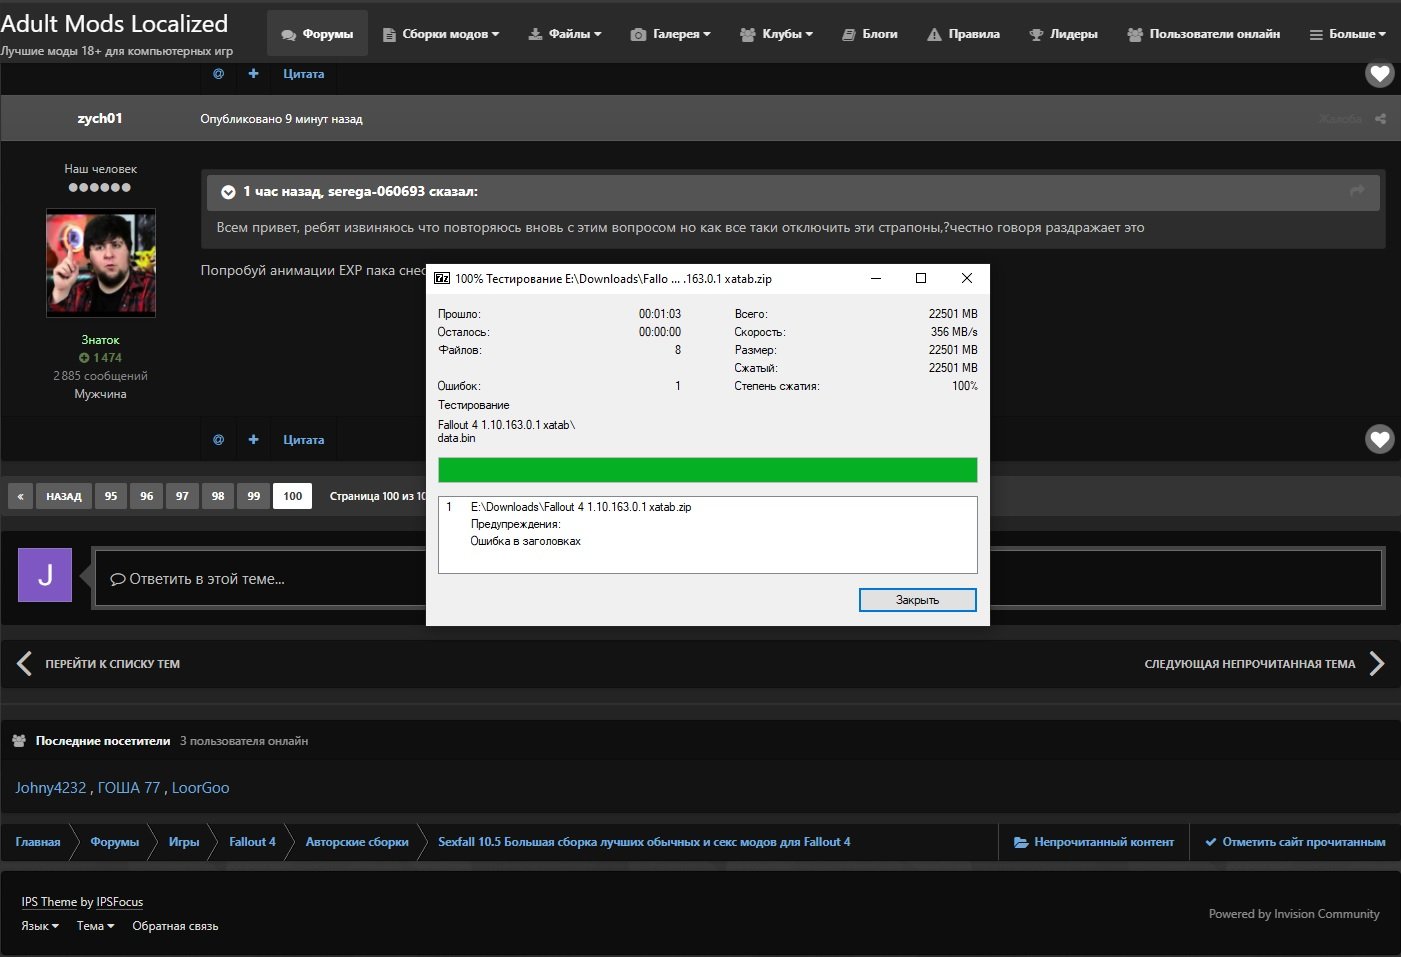Click the quote reply arrow icon
This screenshot has height=957, width=1401.
point(1357,191)
